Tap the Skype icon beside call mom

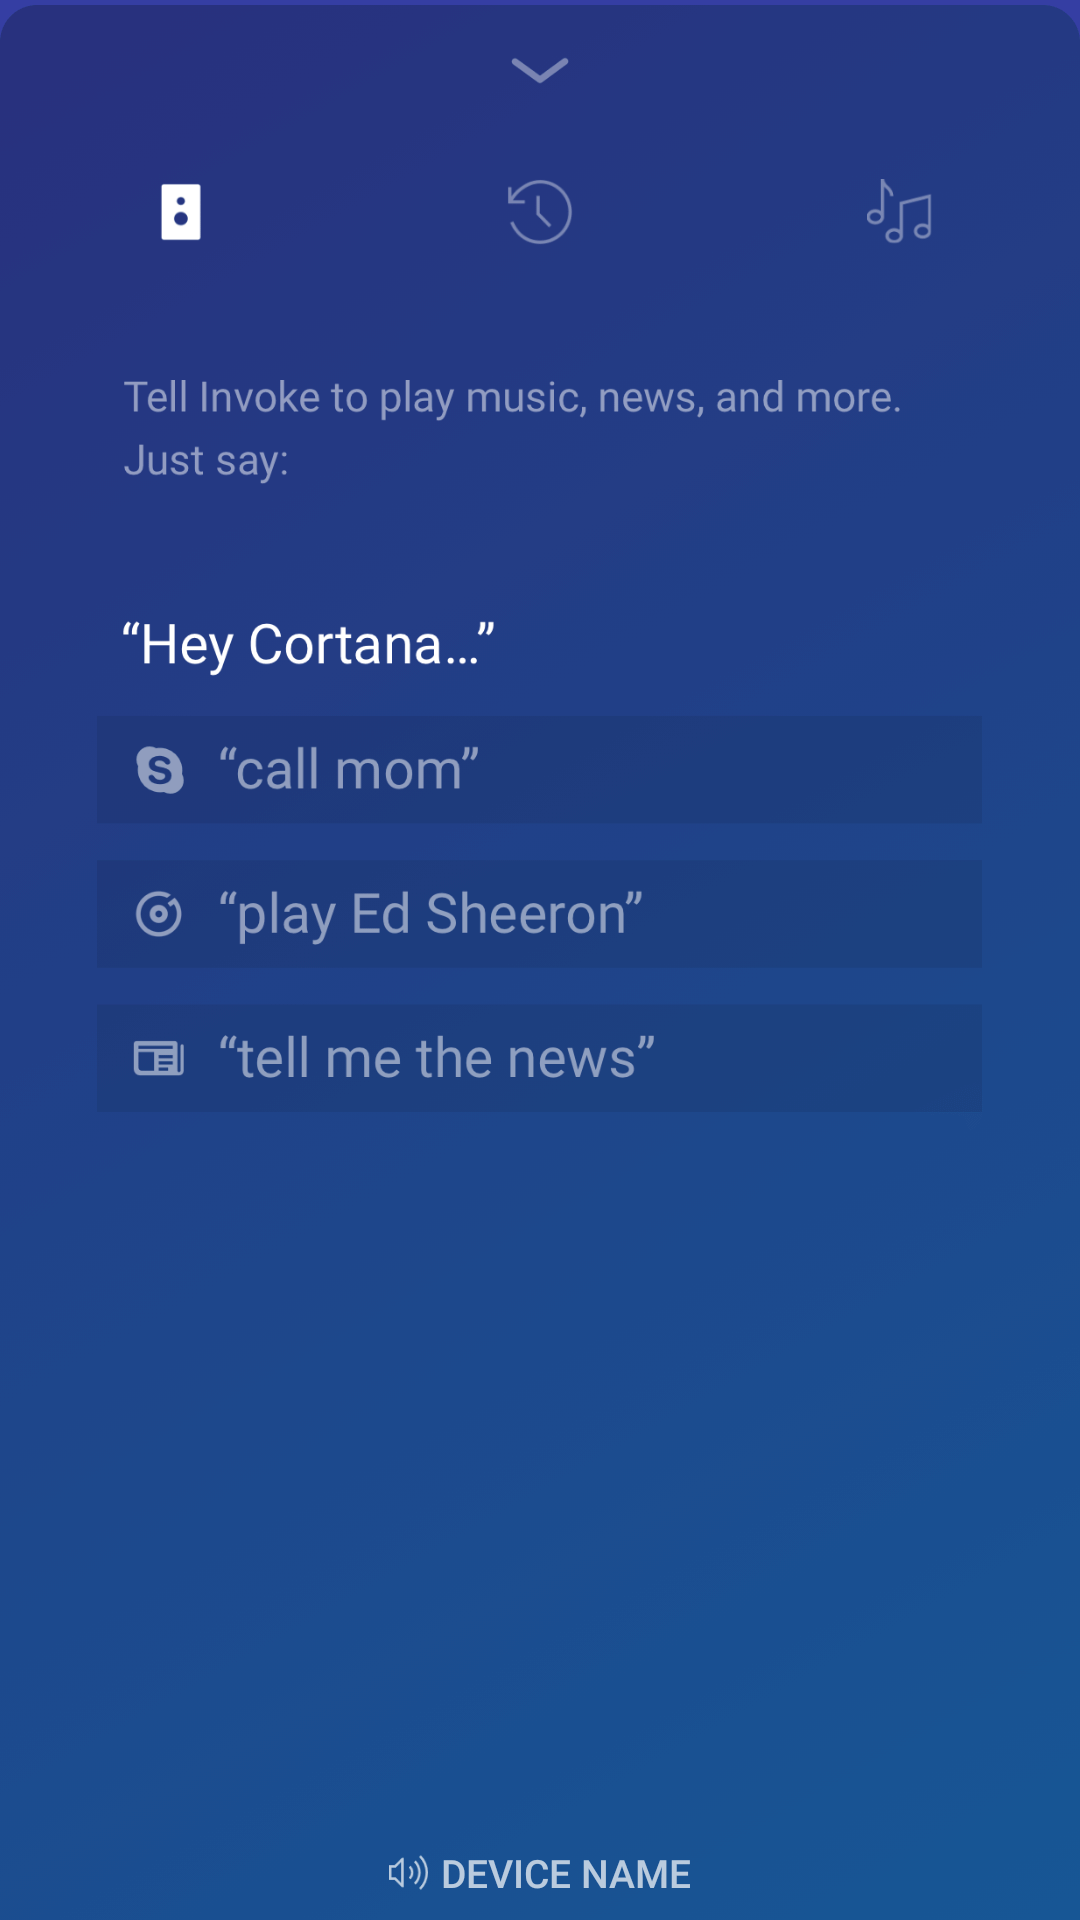pyautogui.click(x=160, y=770)
